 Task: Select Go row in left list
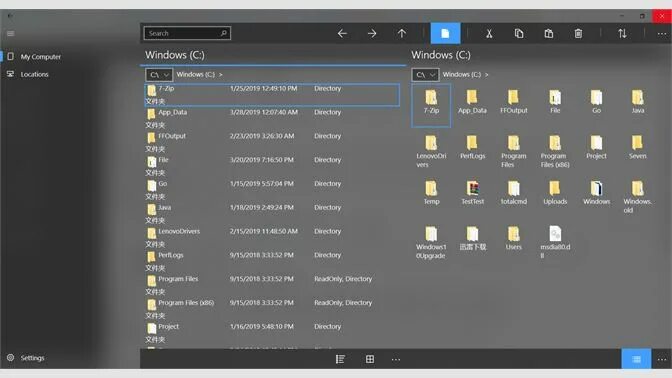(272, 190)
